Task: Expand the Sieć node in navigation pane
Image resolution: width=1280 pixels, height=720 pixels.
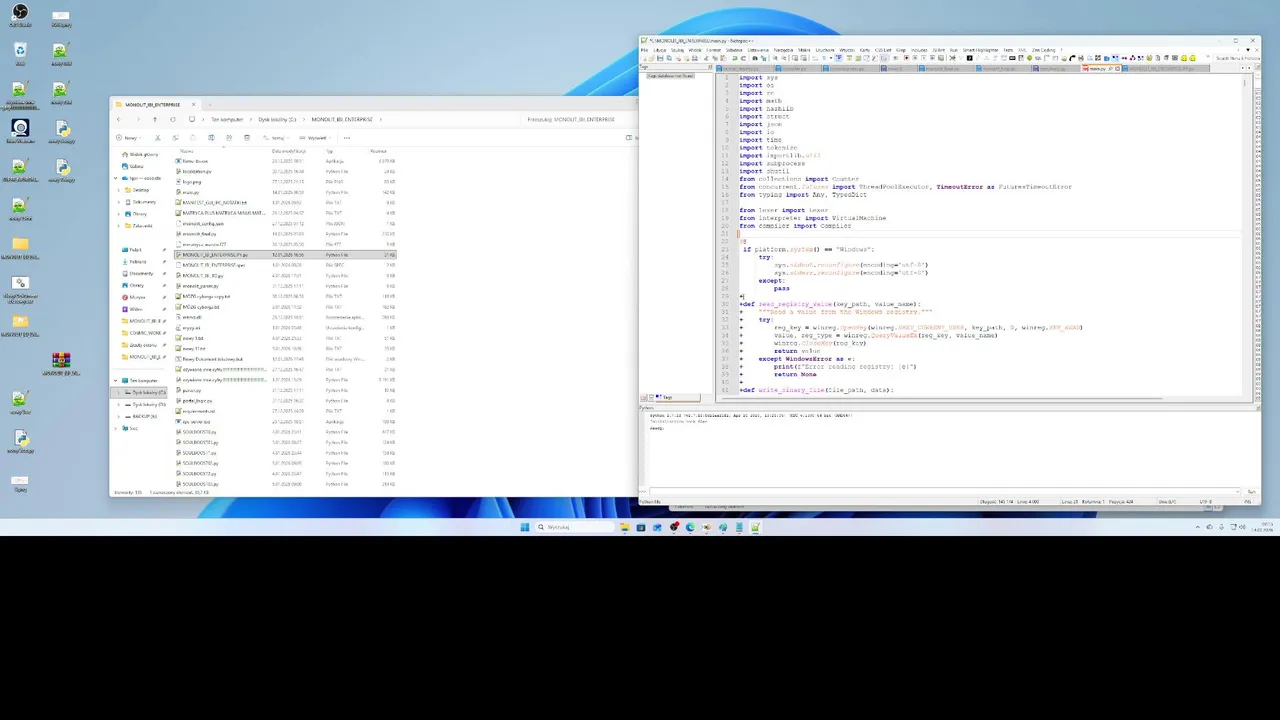Action: 115,428
